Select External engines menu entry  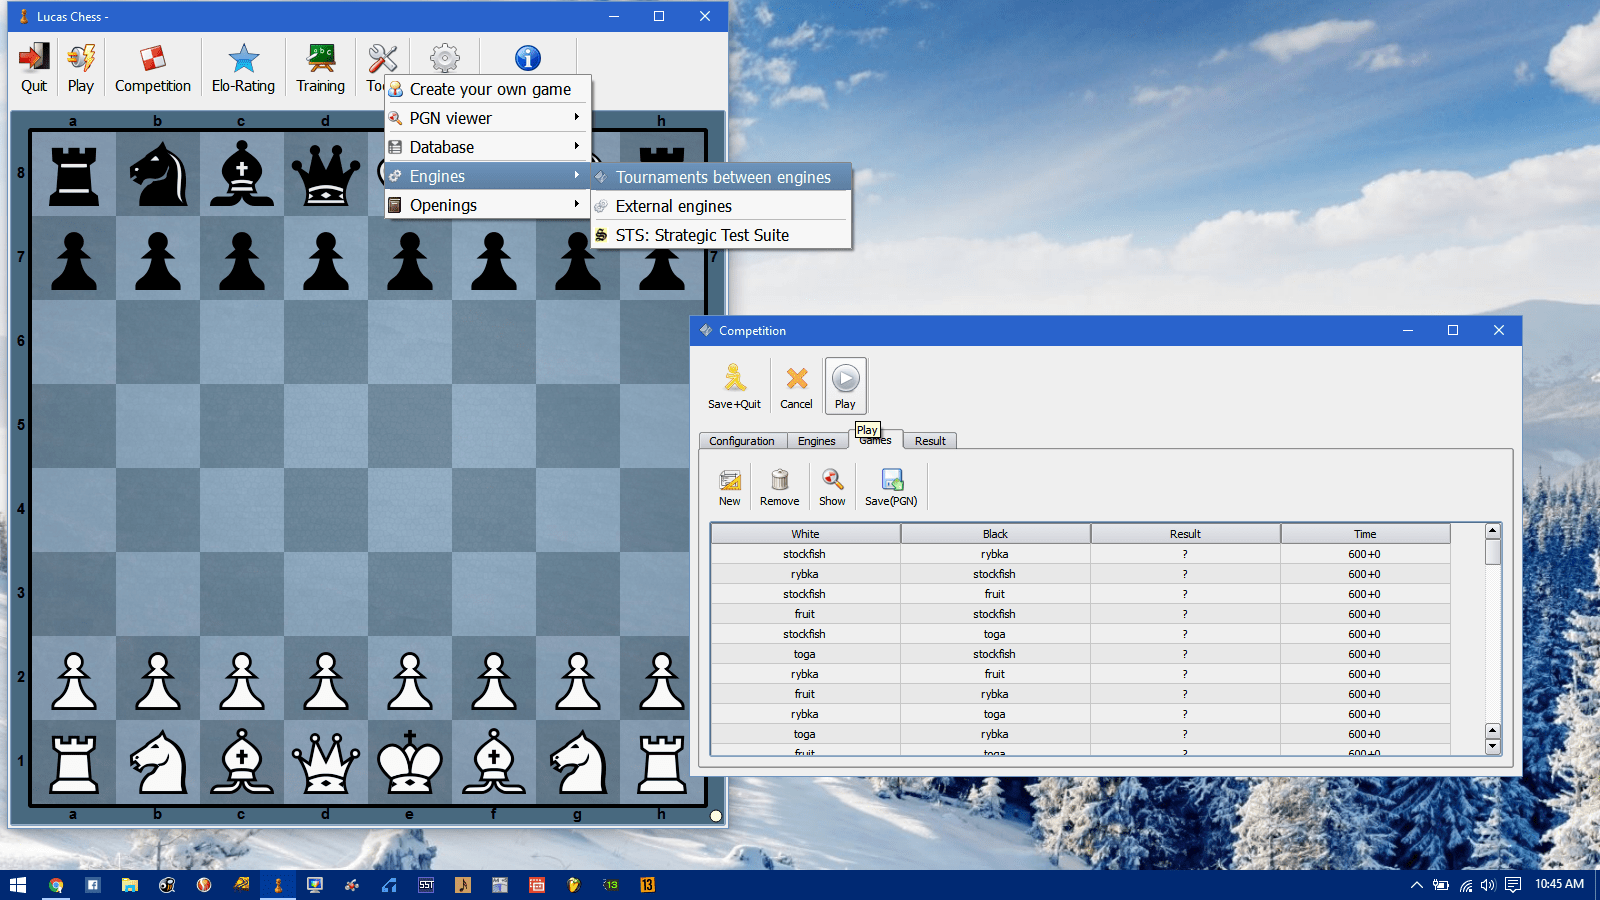tap(721, 206)
